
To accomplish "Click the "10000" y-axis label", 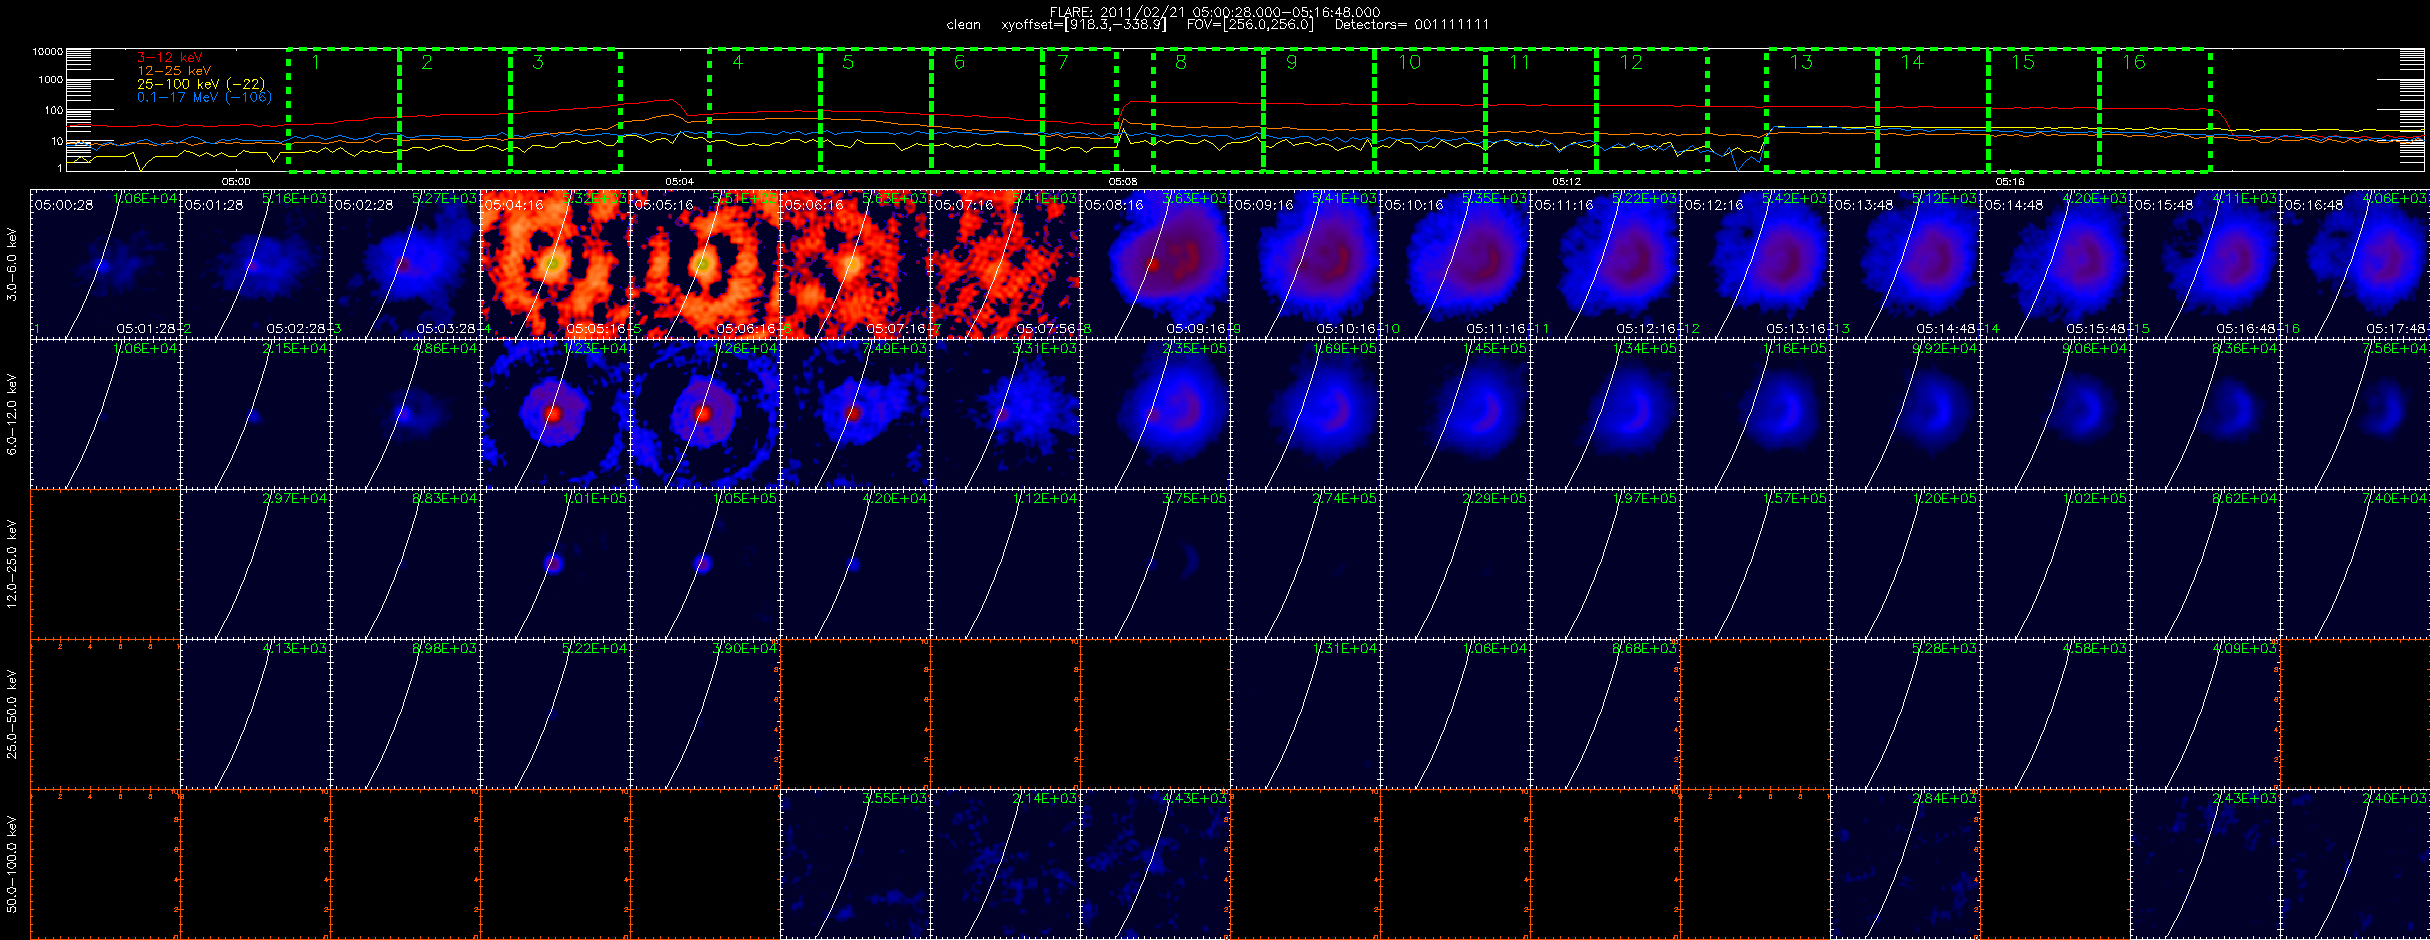I will click(48, 51).
